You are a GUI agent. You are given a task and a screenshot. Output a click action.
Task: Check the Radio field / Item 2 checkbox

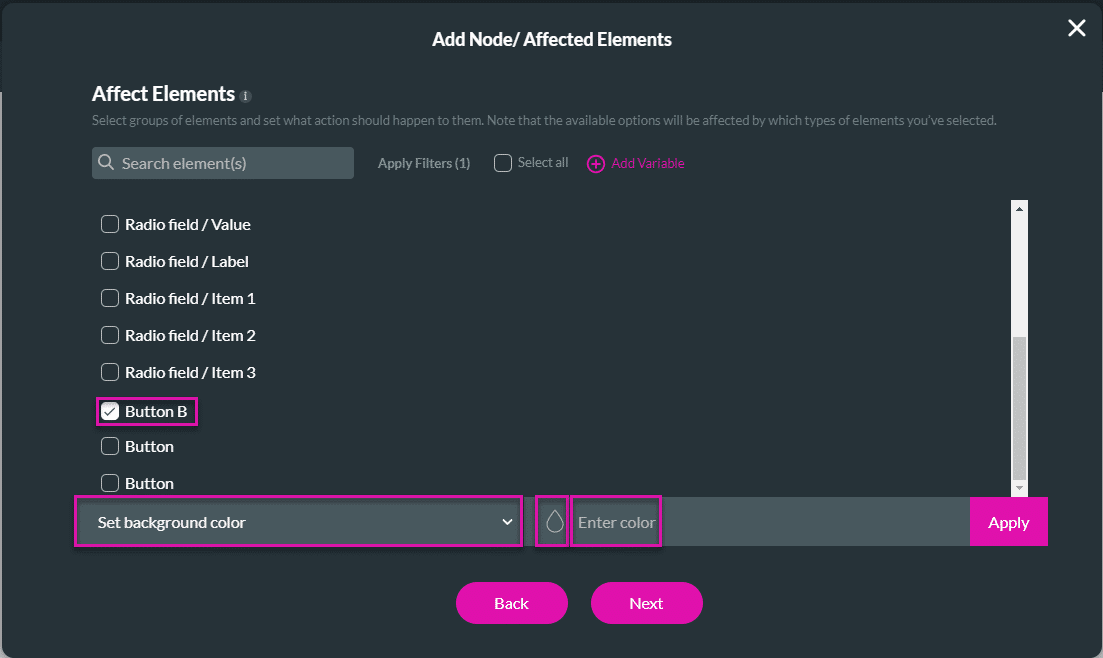(x=110, y=335)
